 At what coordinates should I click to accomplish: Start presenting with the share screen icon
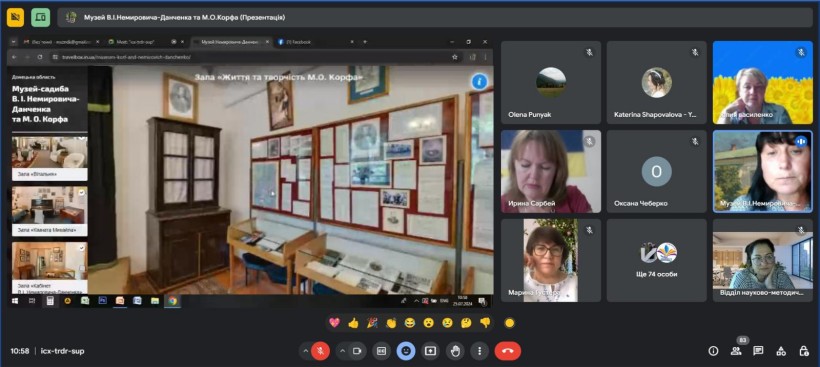(430, 351)
